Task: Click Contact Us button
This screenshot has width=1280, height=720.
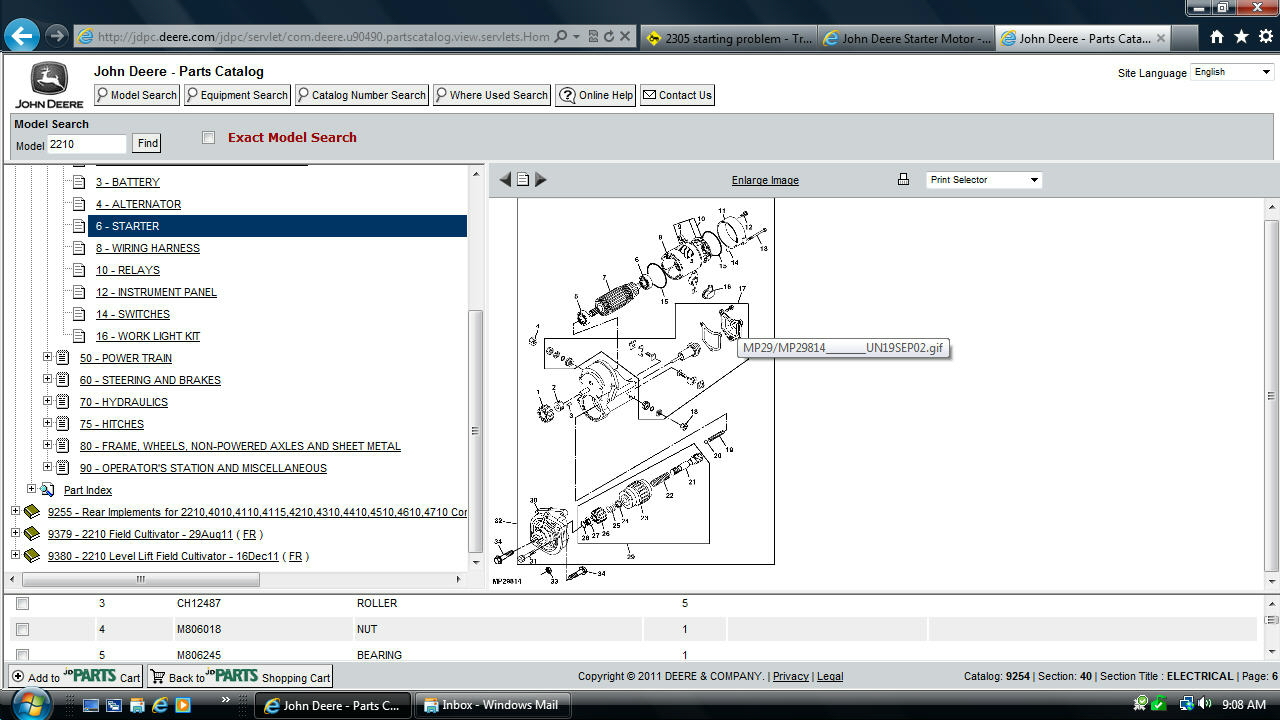Action: [677, 95]
